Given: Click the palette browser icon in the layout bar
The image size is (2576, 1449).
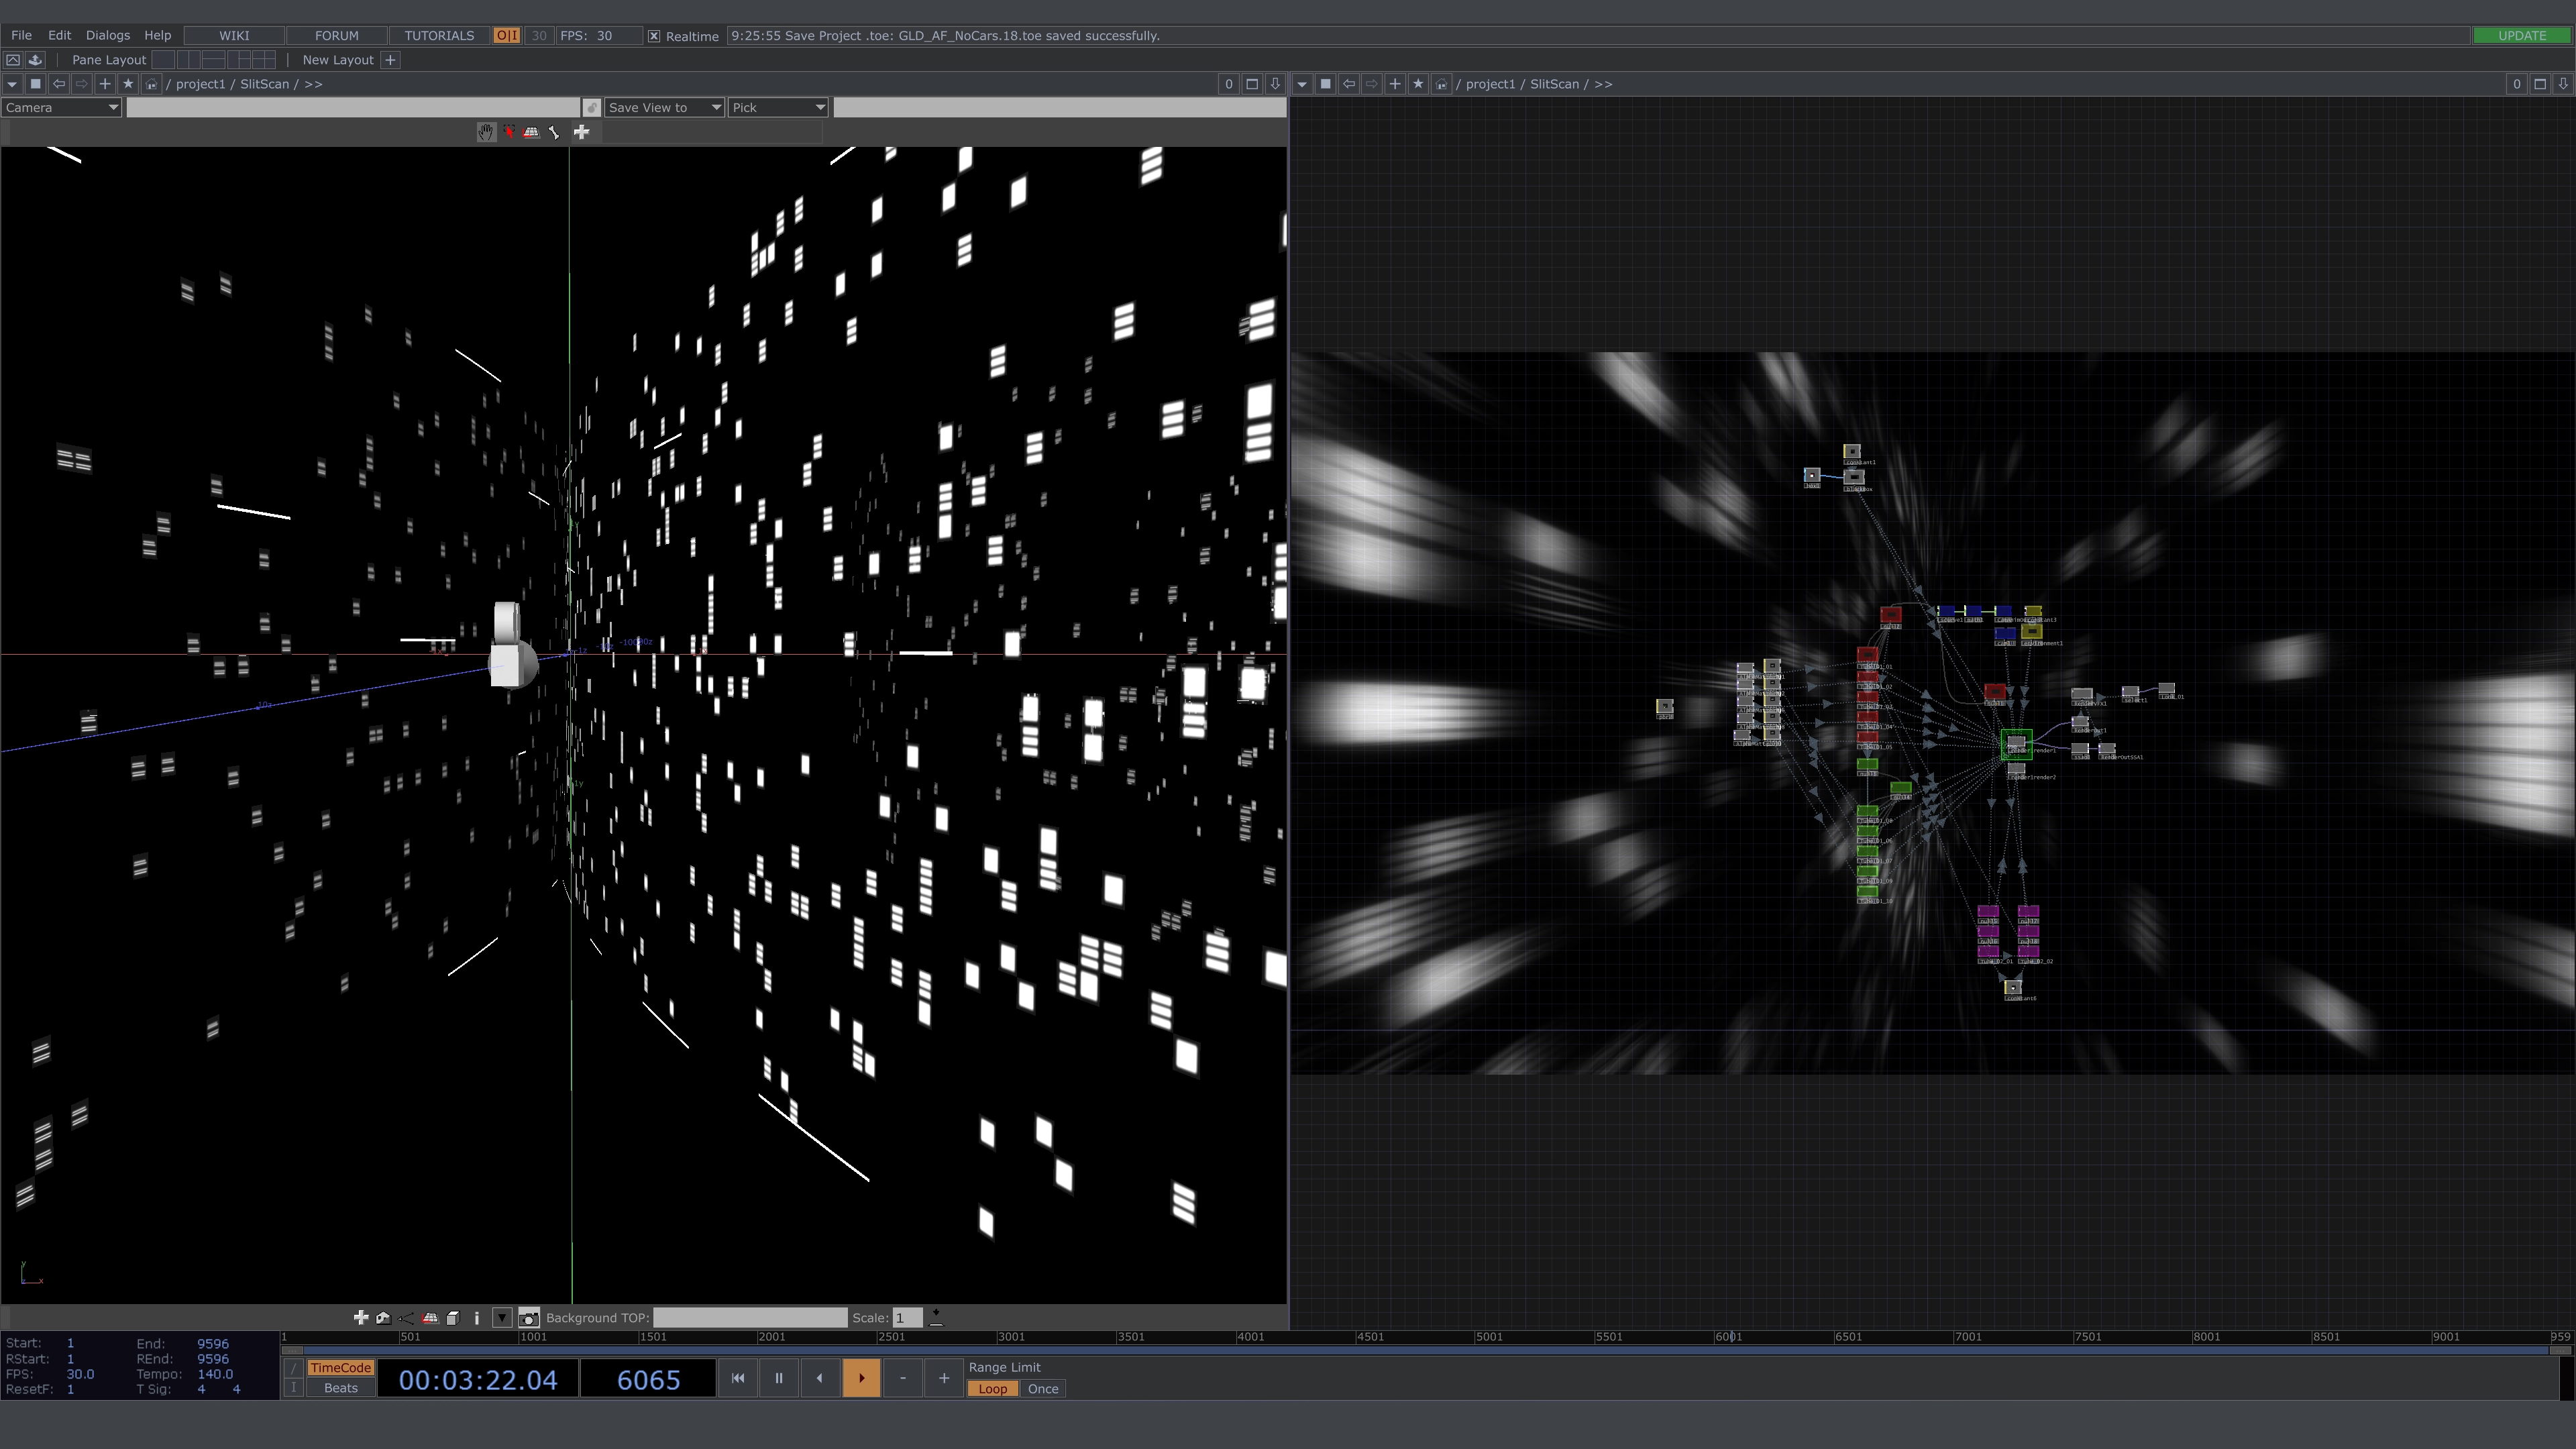Looking at the screenshot, I should (35, 60).
